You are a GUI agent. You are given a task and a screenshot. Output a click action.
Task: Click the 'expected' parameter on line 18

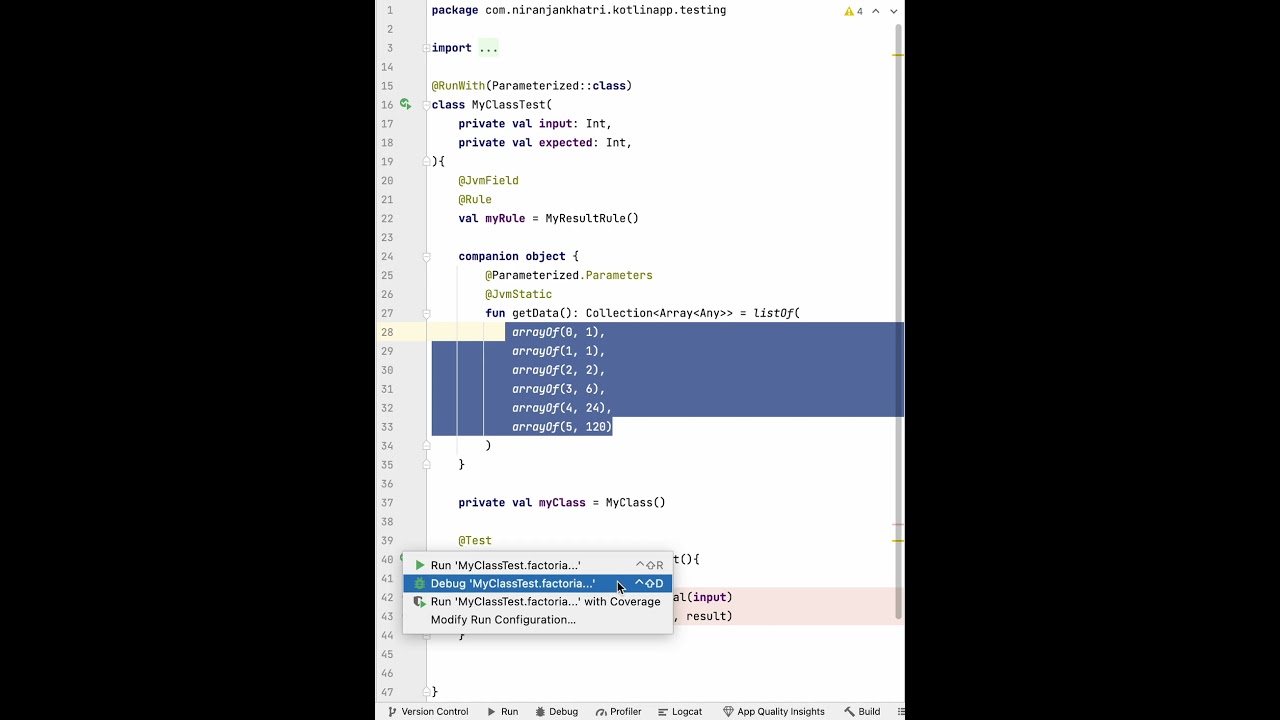pyautogui.click(x=565, y=143)
